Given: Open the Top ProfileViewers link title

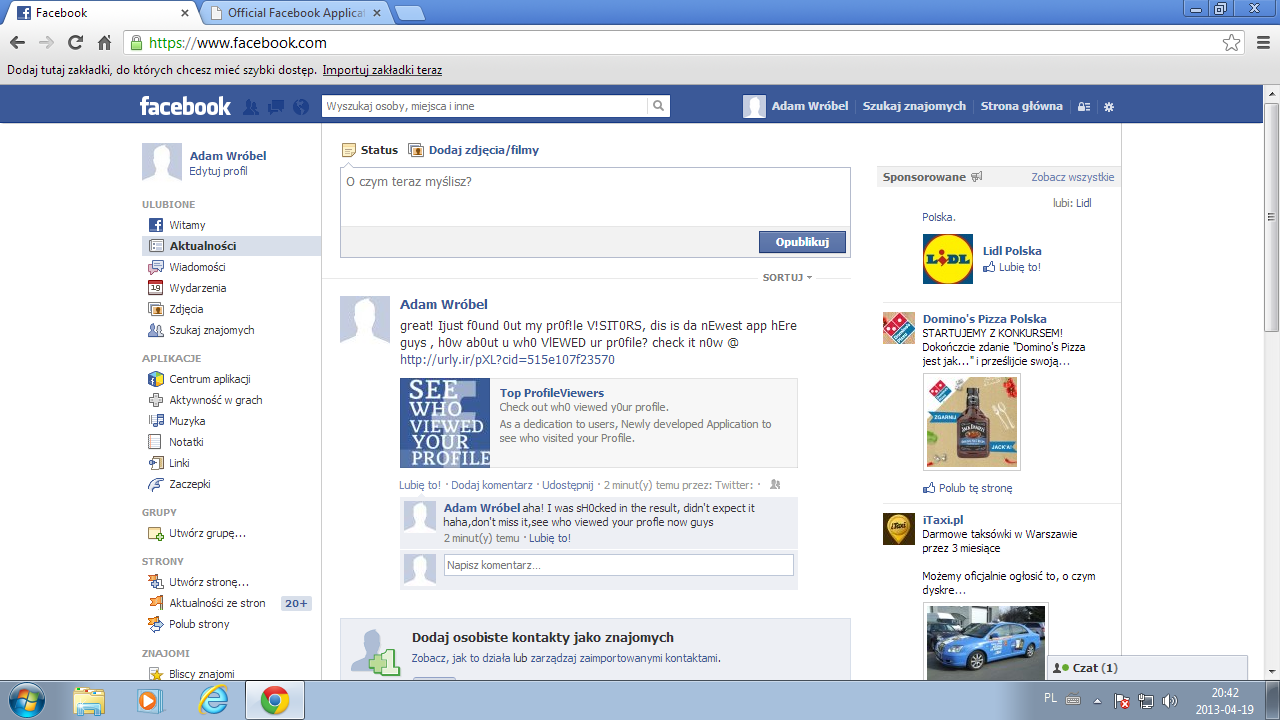Looking at the screenshot, I should [552, 393].
